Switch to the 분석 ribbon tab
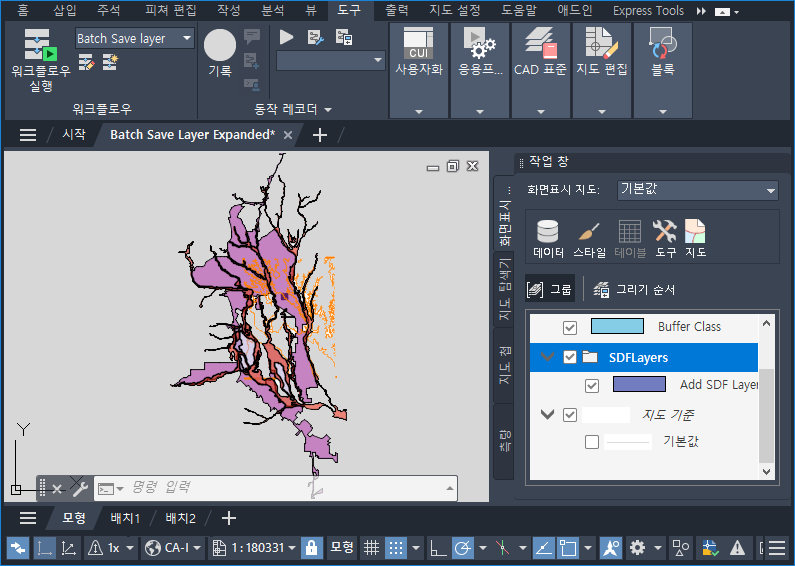This screenshot has height=566, width=795. point(273,10)
